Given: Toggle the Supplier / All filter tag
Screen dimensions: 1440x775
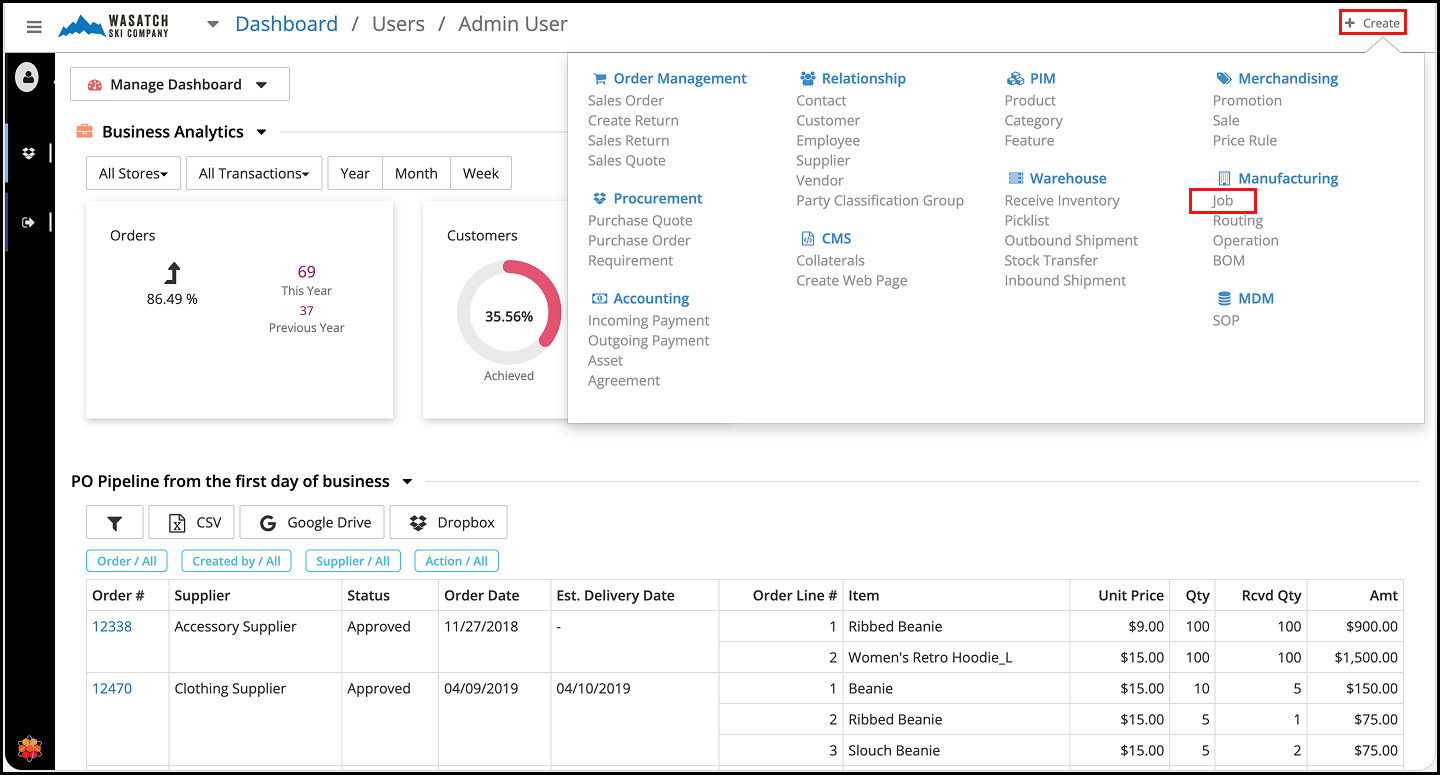Looking at the screenshot, I should point(353,561).
